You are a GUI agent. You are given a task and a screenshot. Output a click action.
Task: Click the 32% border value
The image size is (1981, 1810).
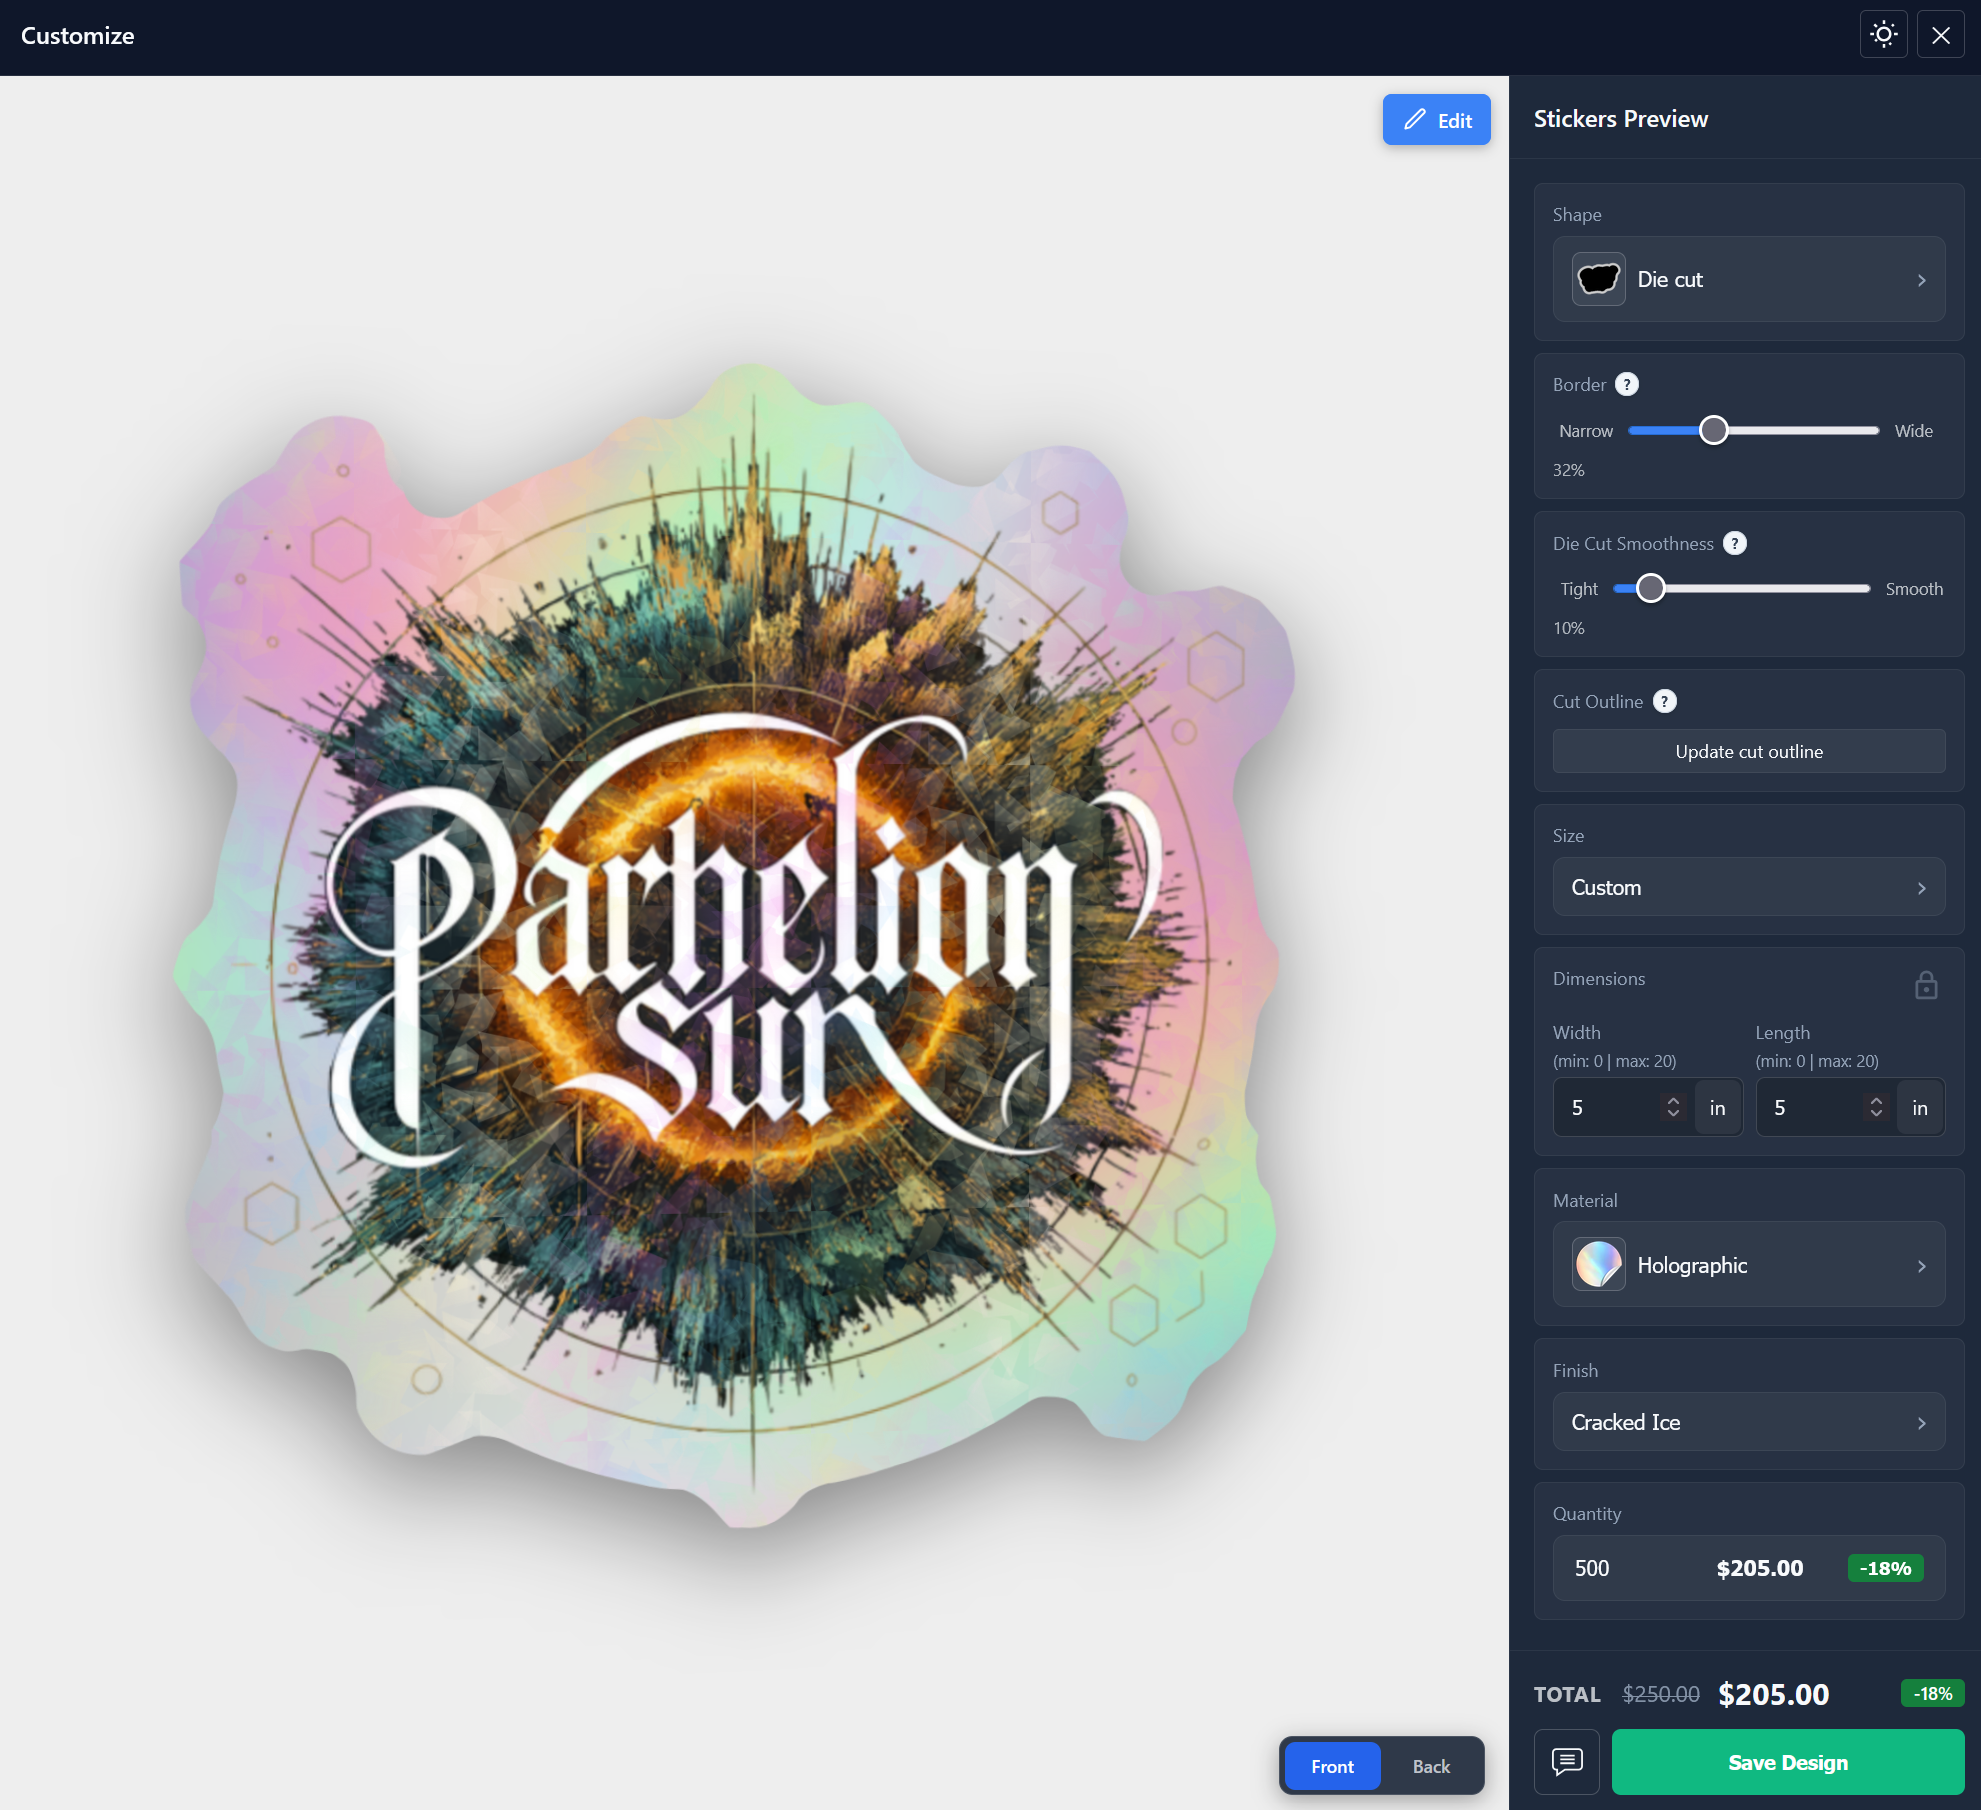pos(1568,469)
